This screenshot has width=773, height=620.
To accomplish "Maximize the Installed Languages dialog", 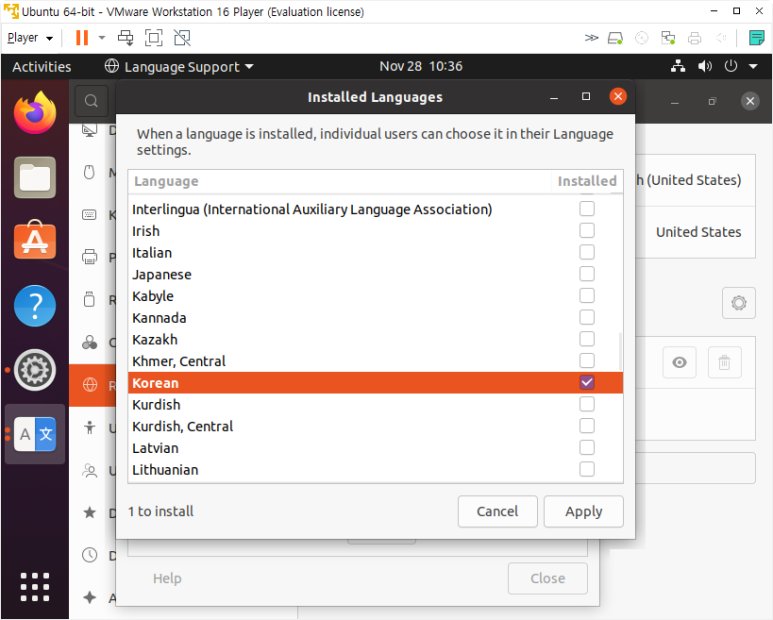I will click(586, 96).
